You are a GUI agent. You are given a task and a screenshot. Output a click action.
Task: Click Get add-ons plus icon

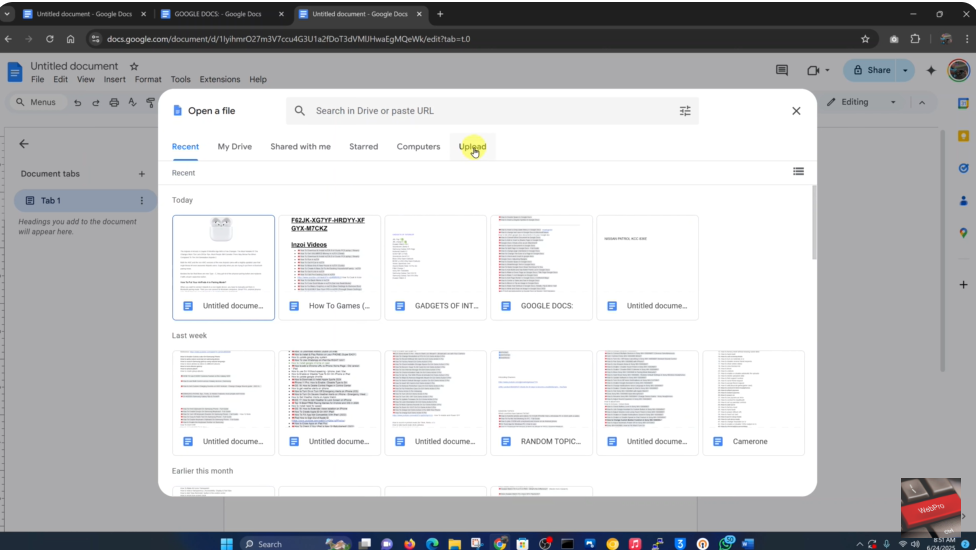point(963,284)
